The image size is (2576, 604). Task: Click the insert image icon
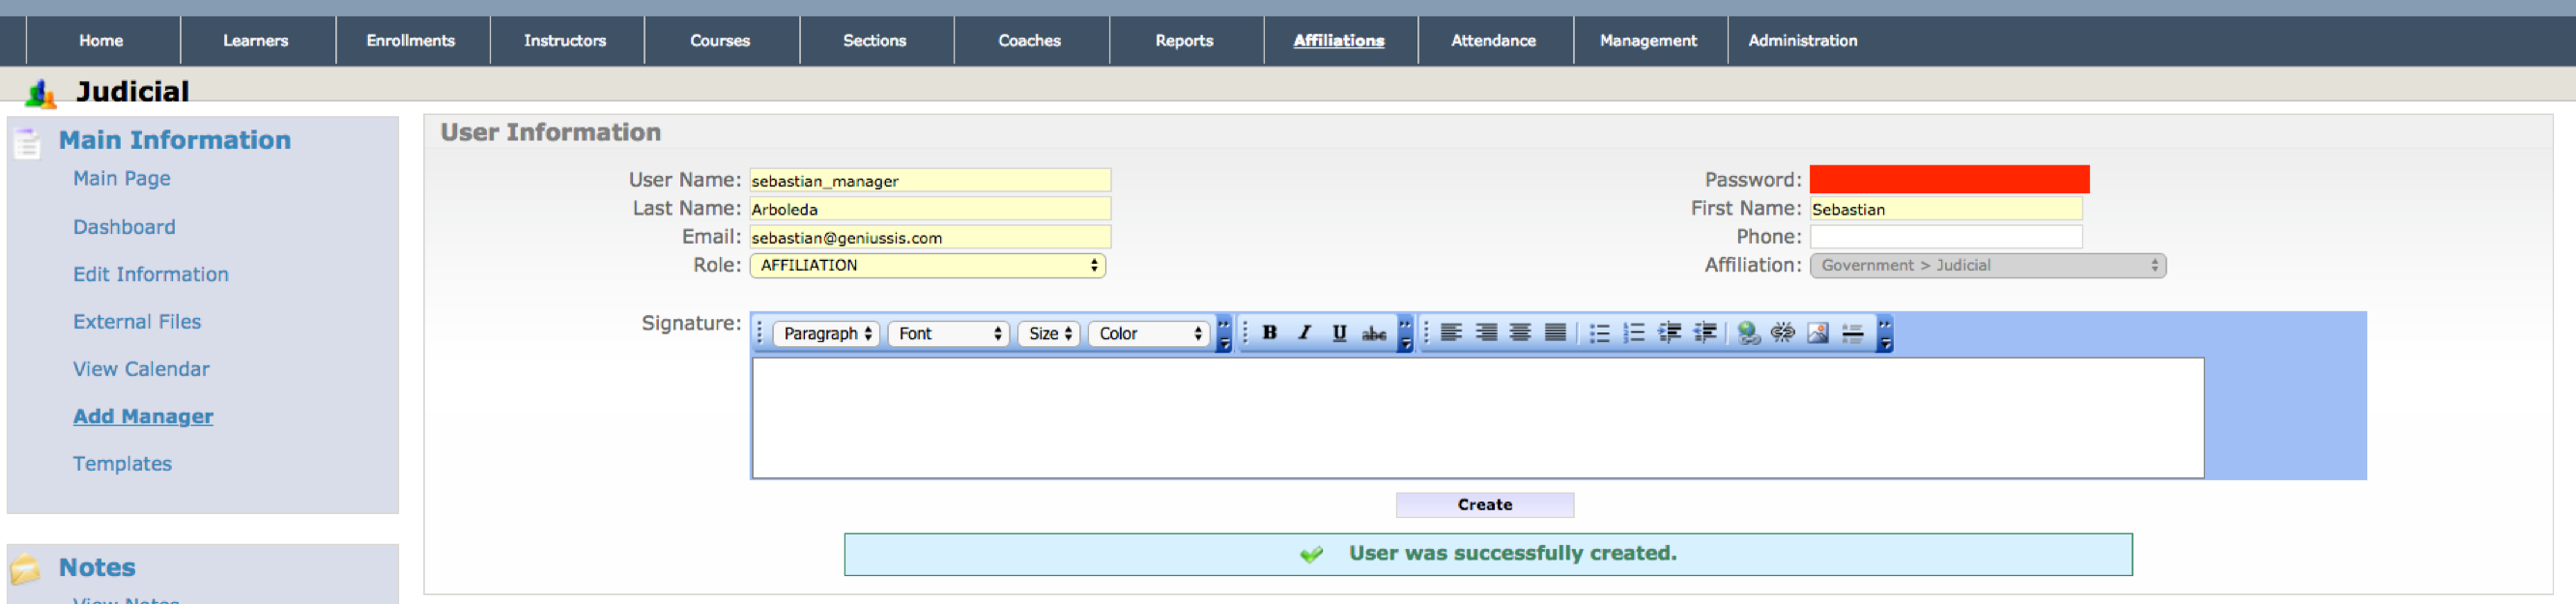tap(1818, 333)
